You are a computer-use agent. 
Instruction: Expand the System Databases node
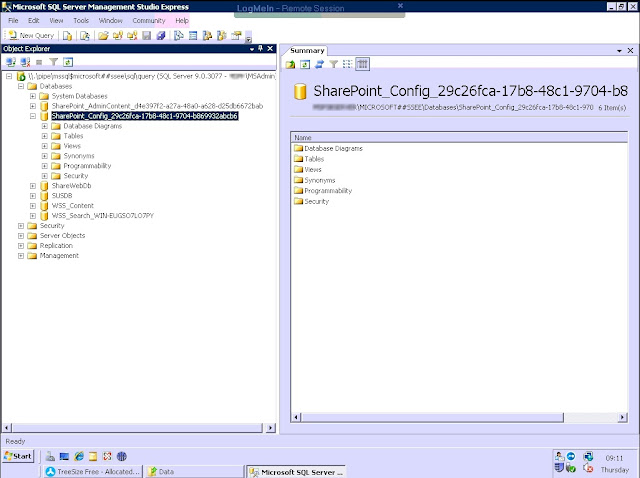pyautogui.click(x=33, y=96)
